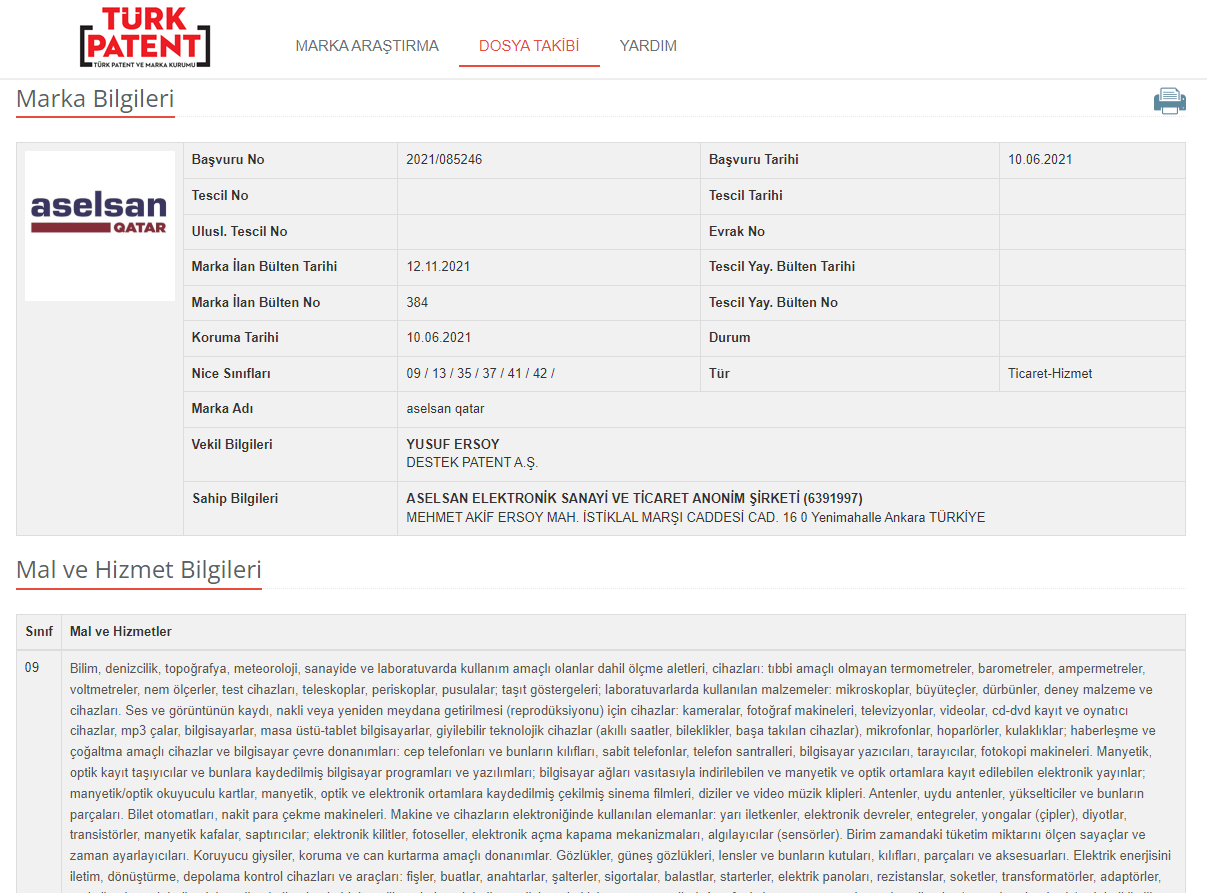Click the aselsan qatar trademark image
Viewport: 1207px width, 893px height.
pyautogui.click(x=99, y=226)
